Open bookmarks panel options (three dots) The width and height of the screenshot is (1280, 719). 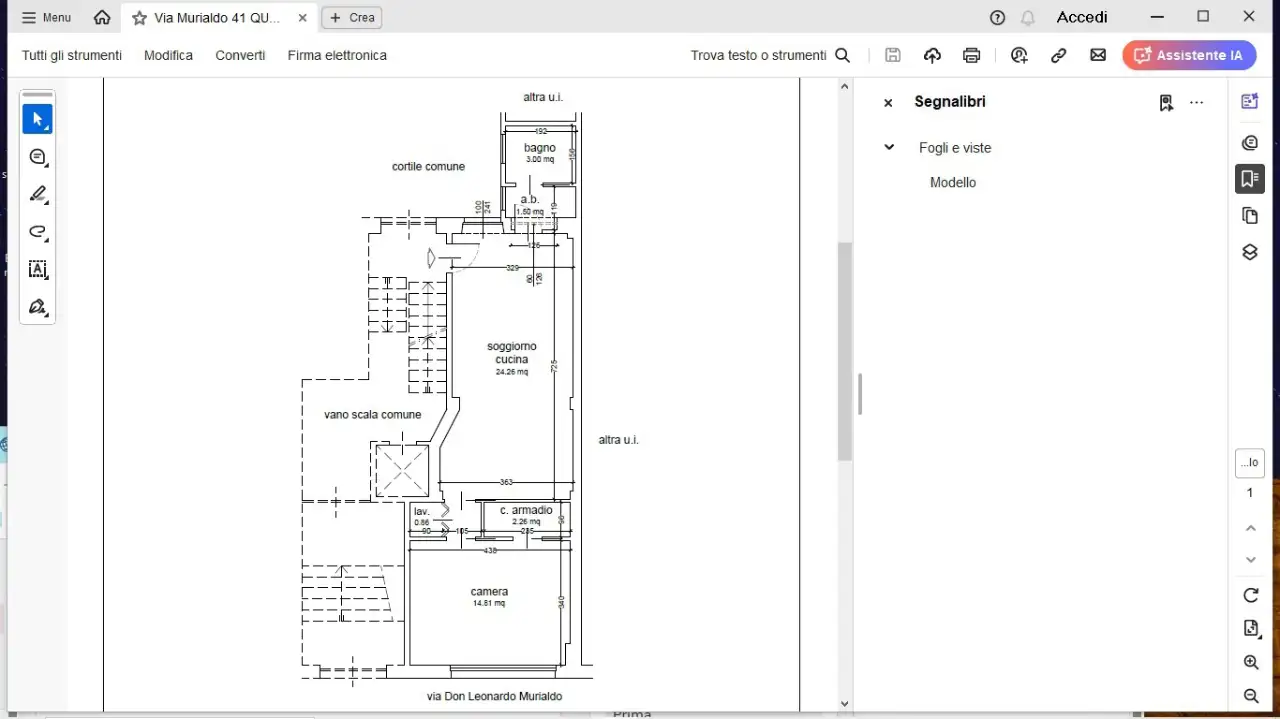(1196, 102)
